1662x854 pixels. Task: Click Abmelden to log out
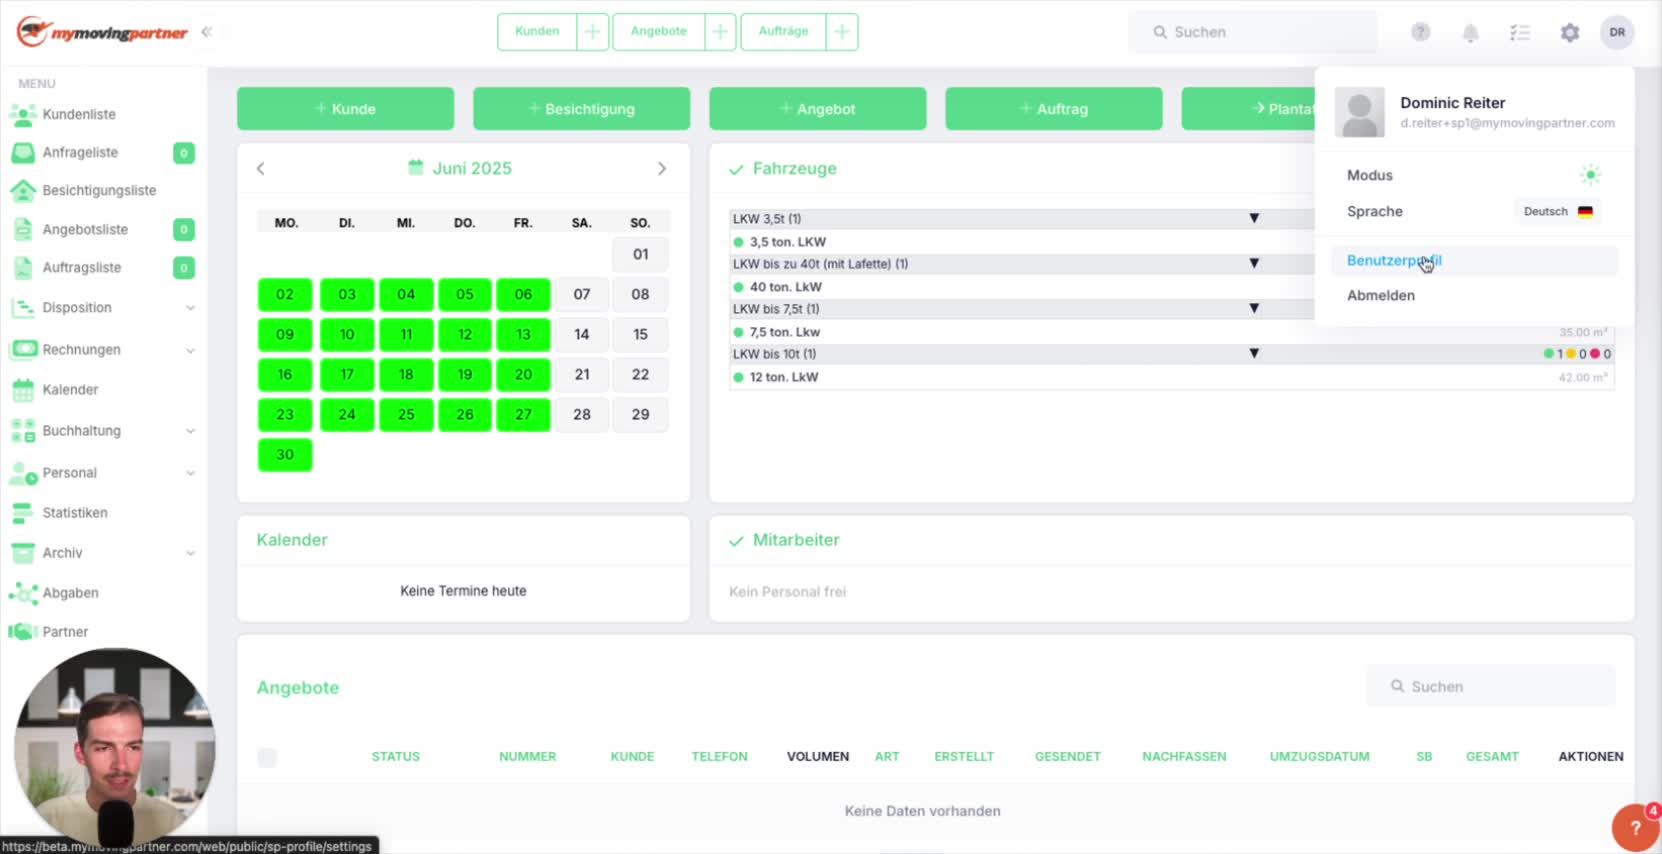coord(1381,296)
